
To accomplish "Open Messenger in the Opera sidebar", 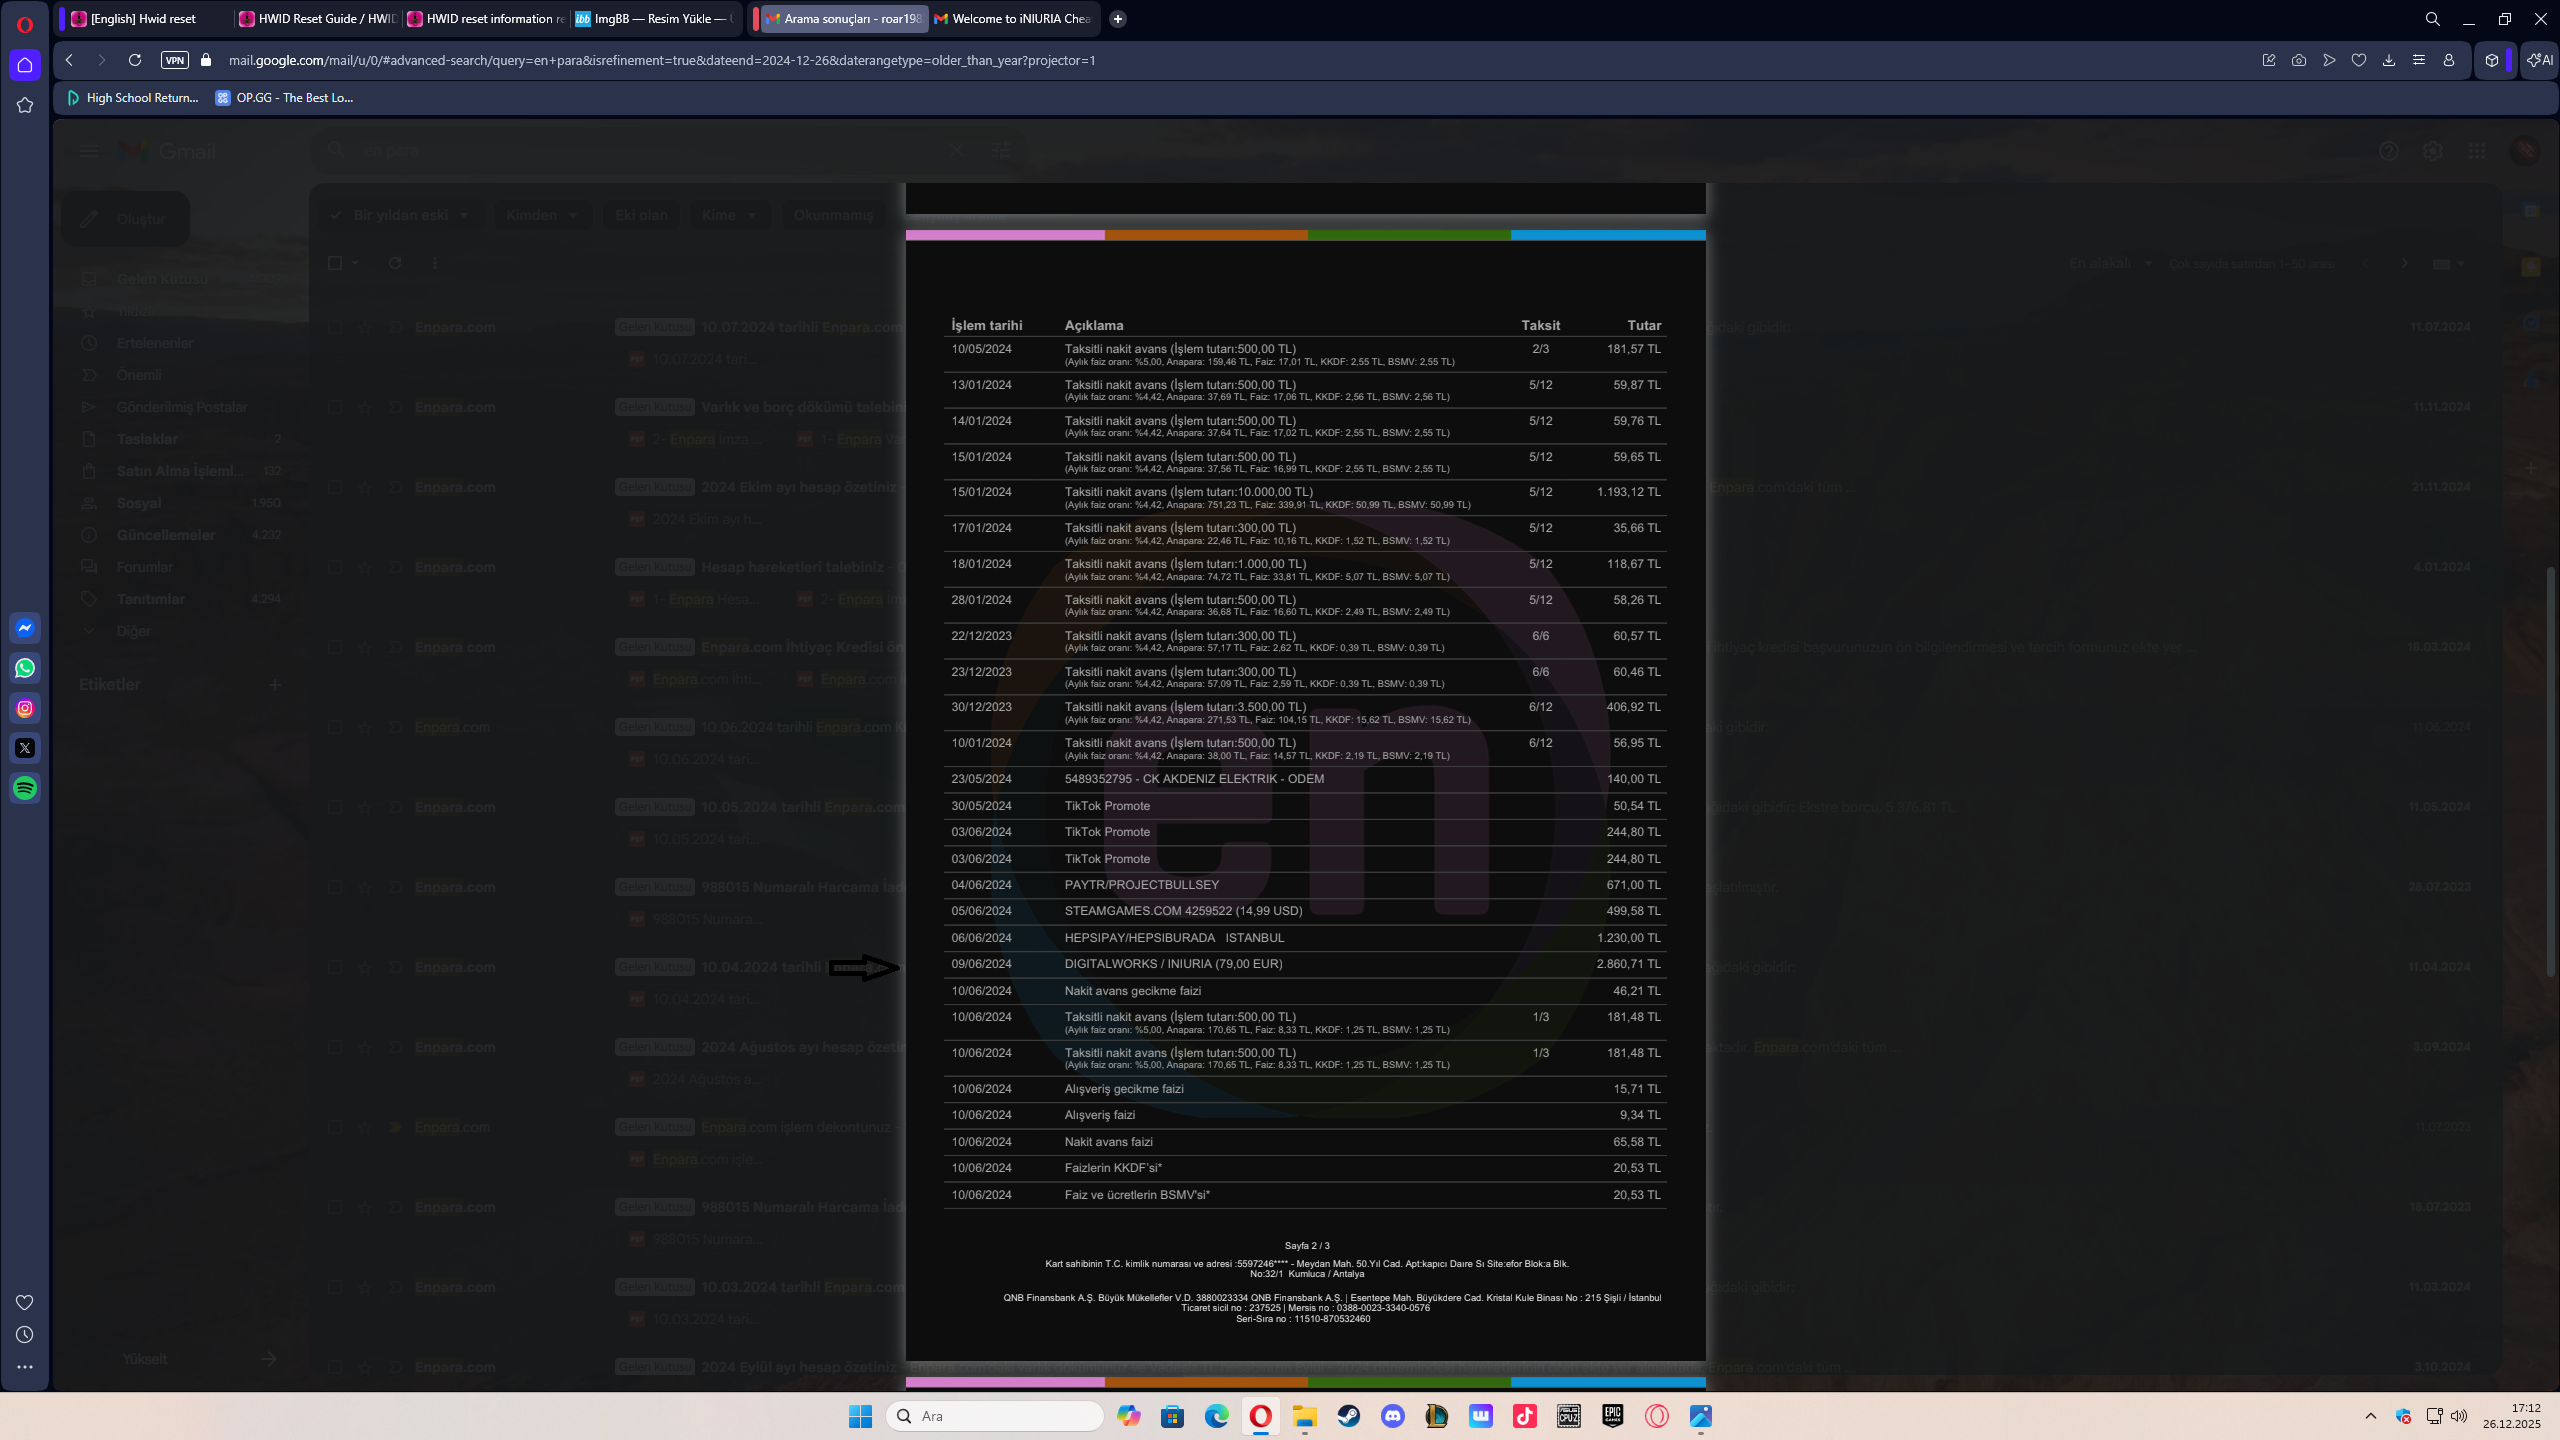I will [x=25, y=628].
